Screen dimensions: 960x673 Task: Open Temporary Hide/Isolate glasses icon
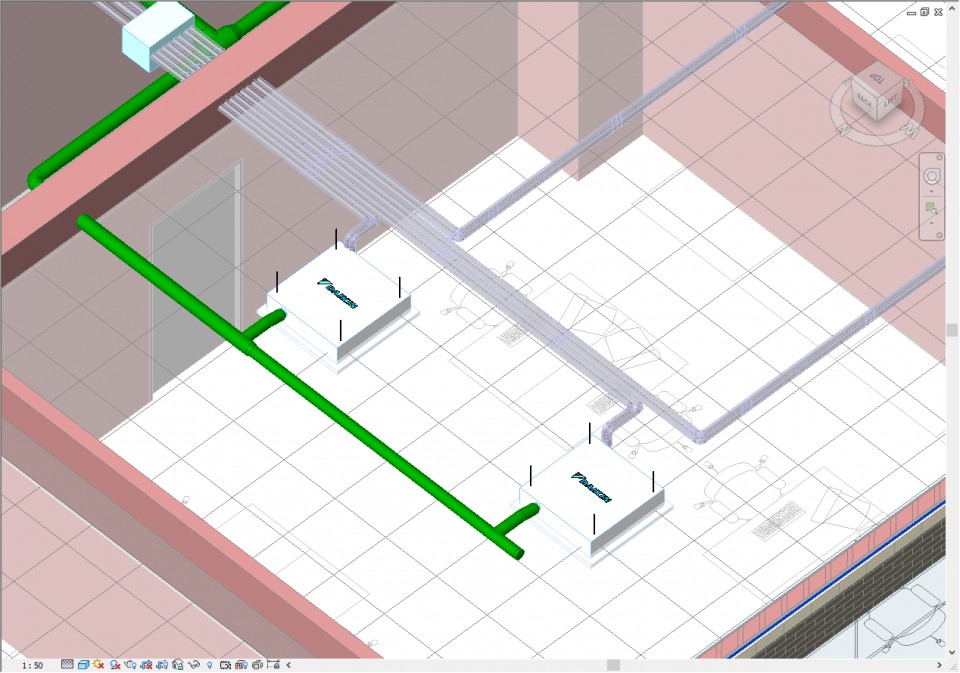coord(194,664)
